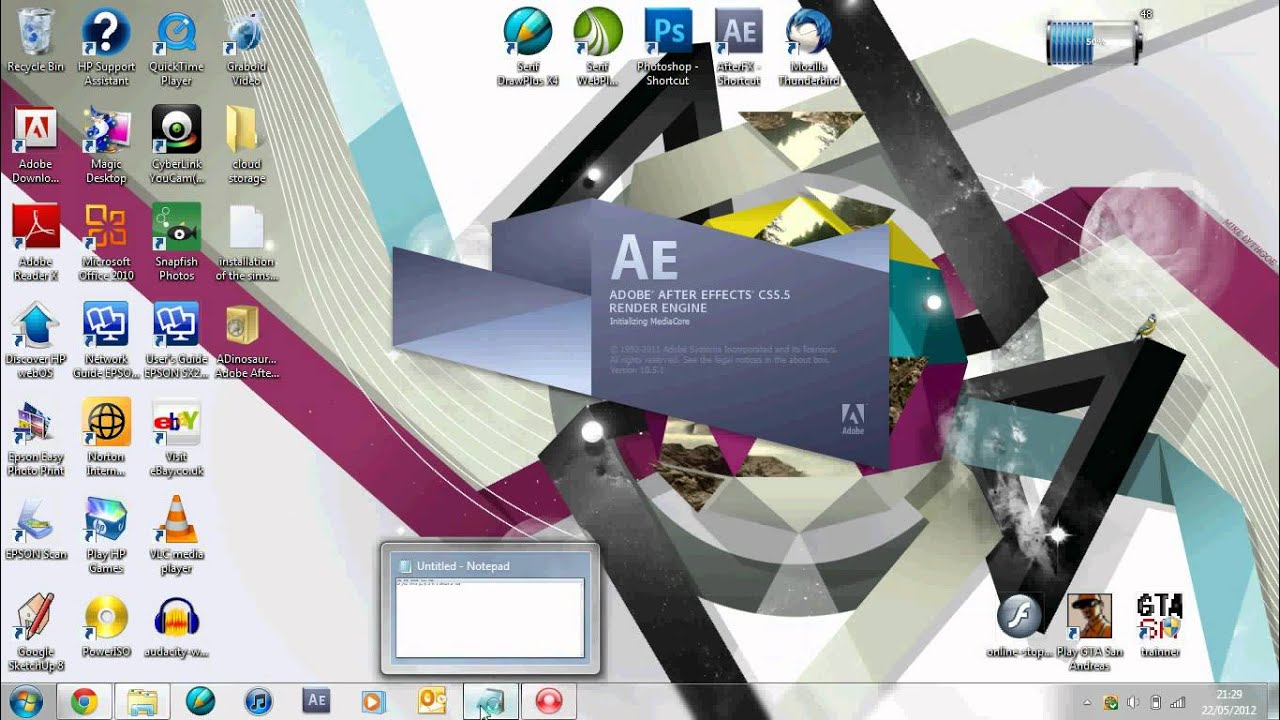1280x720 pixels.
Task: Click the red recorder taskbar button
Action: [x=548, y=702]
